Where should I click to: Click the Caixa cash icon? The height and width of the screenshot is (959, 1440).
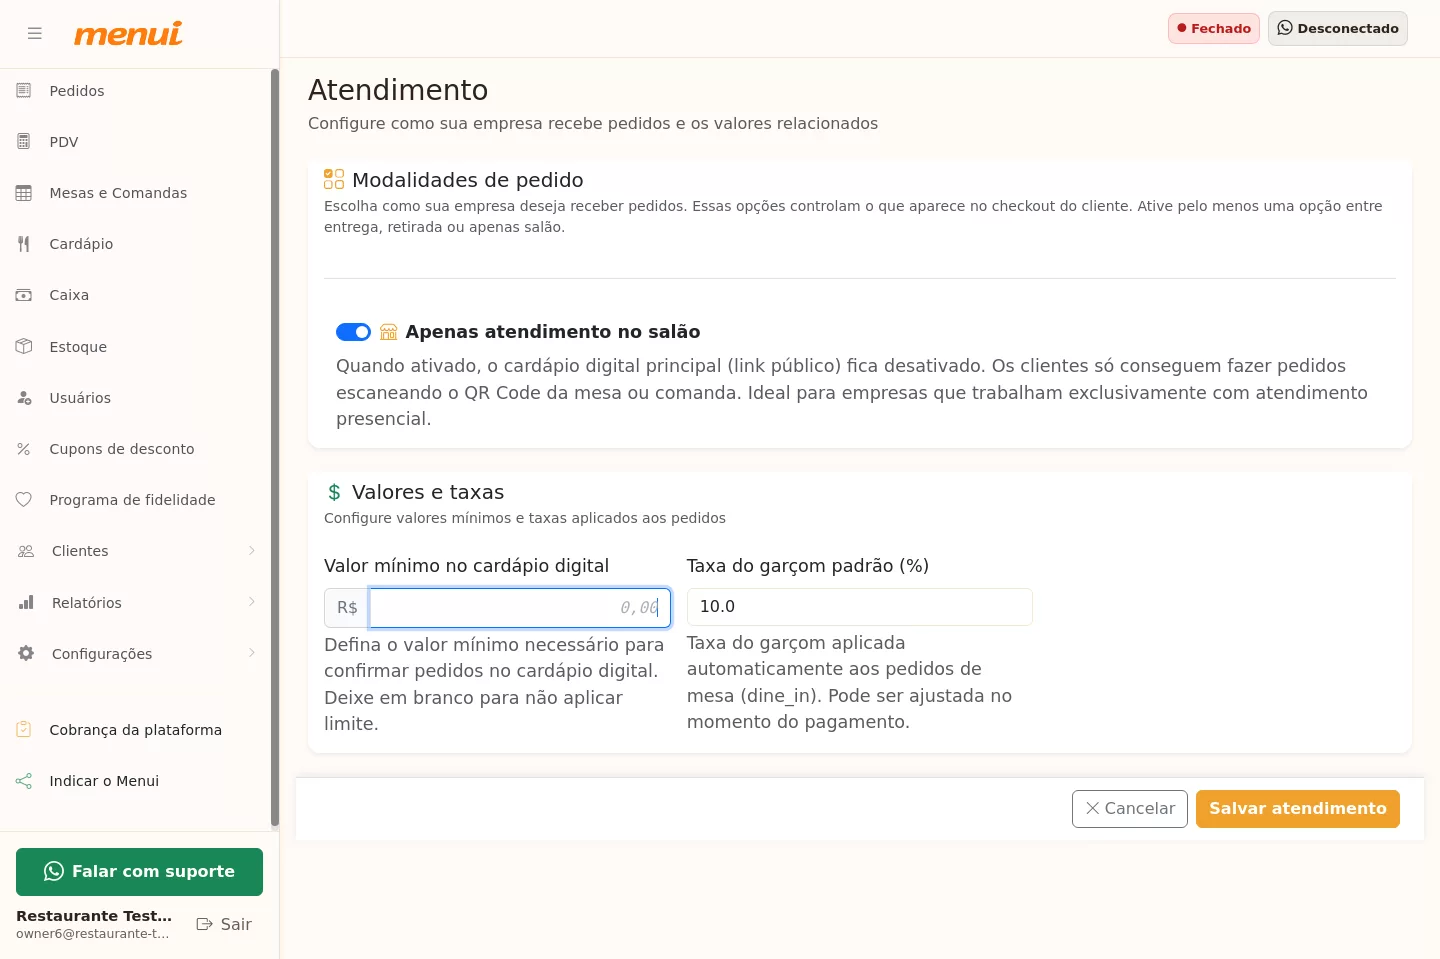24,295
